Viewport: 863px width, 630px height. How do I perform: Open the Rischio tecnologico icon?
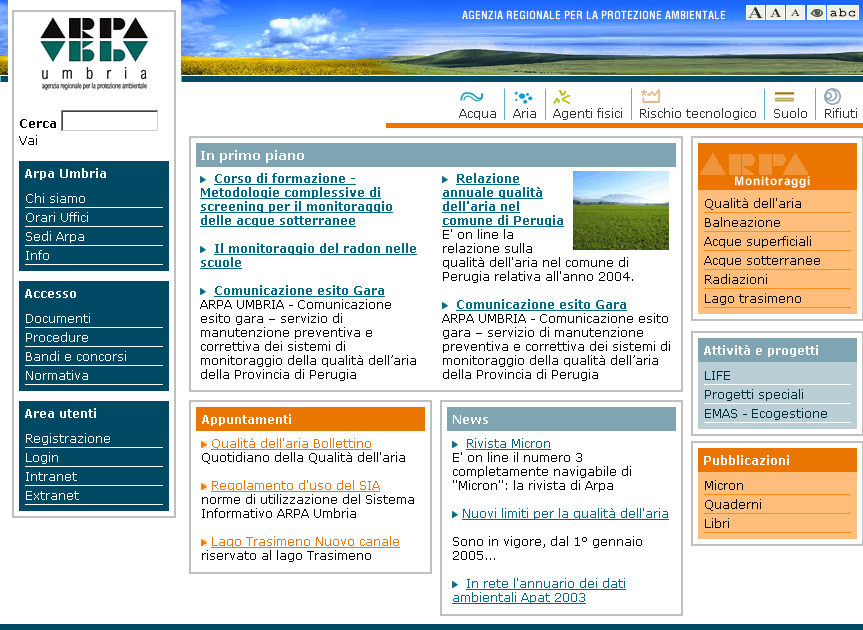650,96
